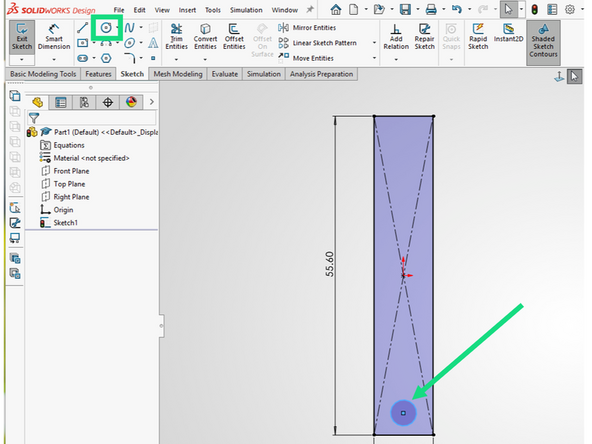The width and height of the screenshot is (592, 444).
Task: Undo the last action
Action: pyautogui.click(x=457, y=9)
